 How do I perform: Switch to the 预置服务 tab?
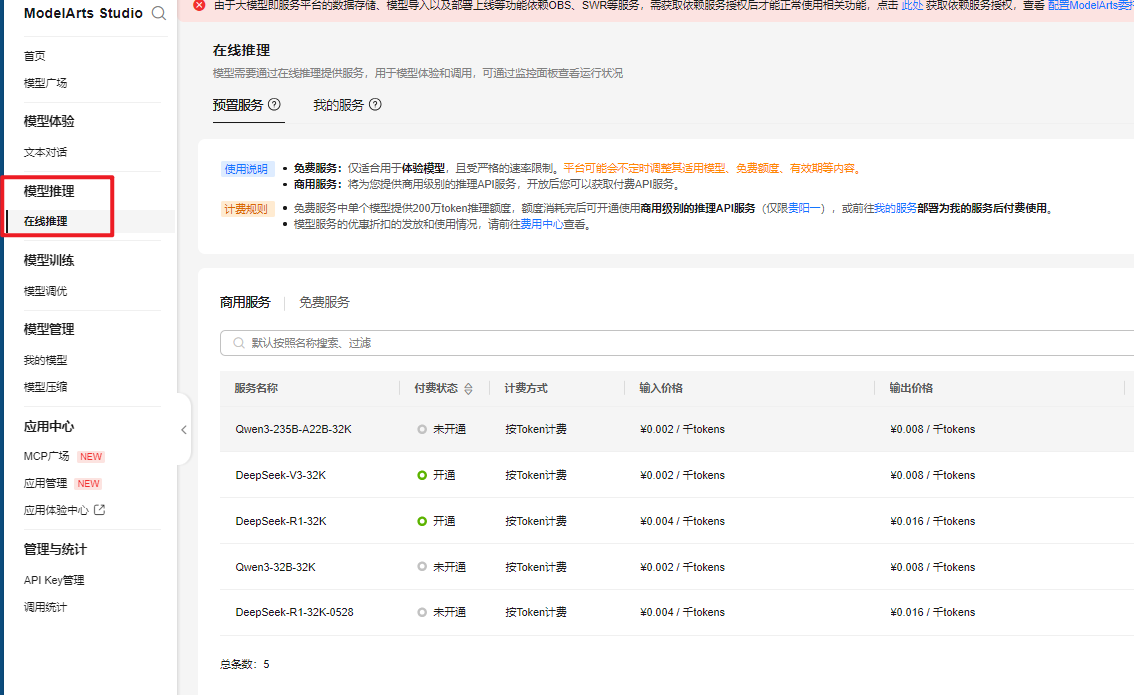[x=238, y=105]
